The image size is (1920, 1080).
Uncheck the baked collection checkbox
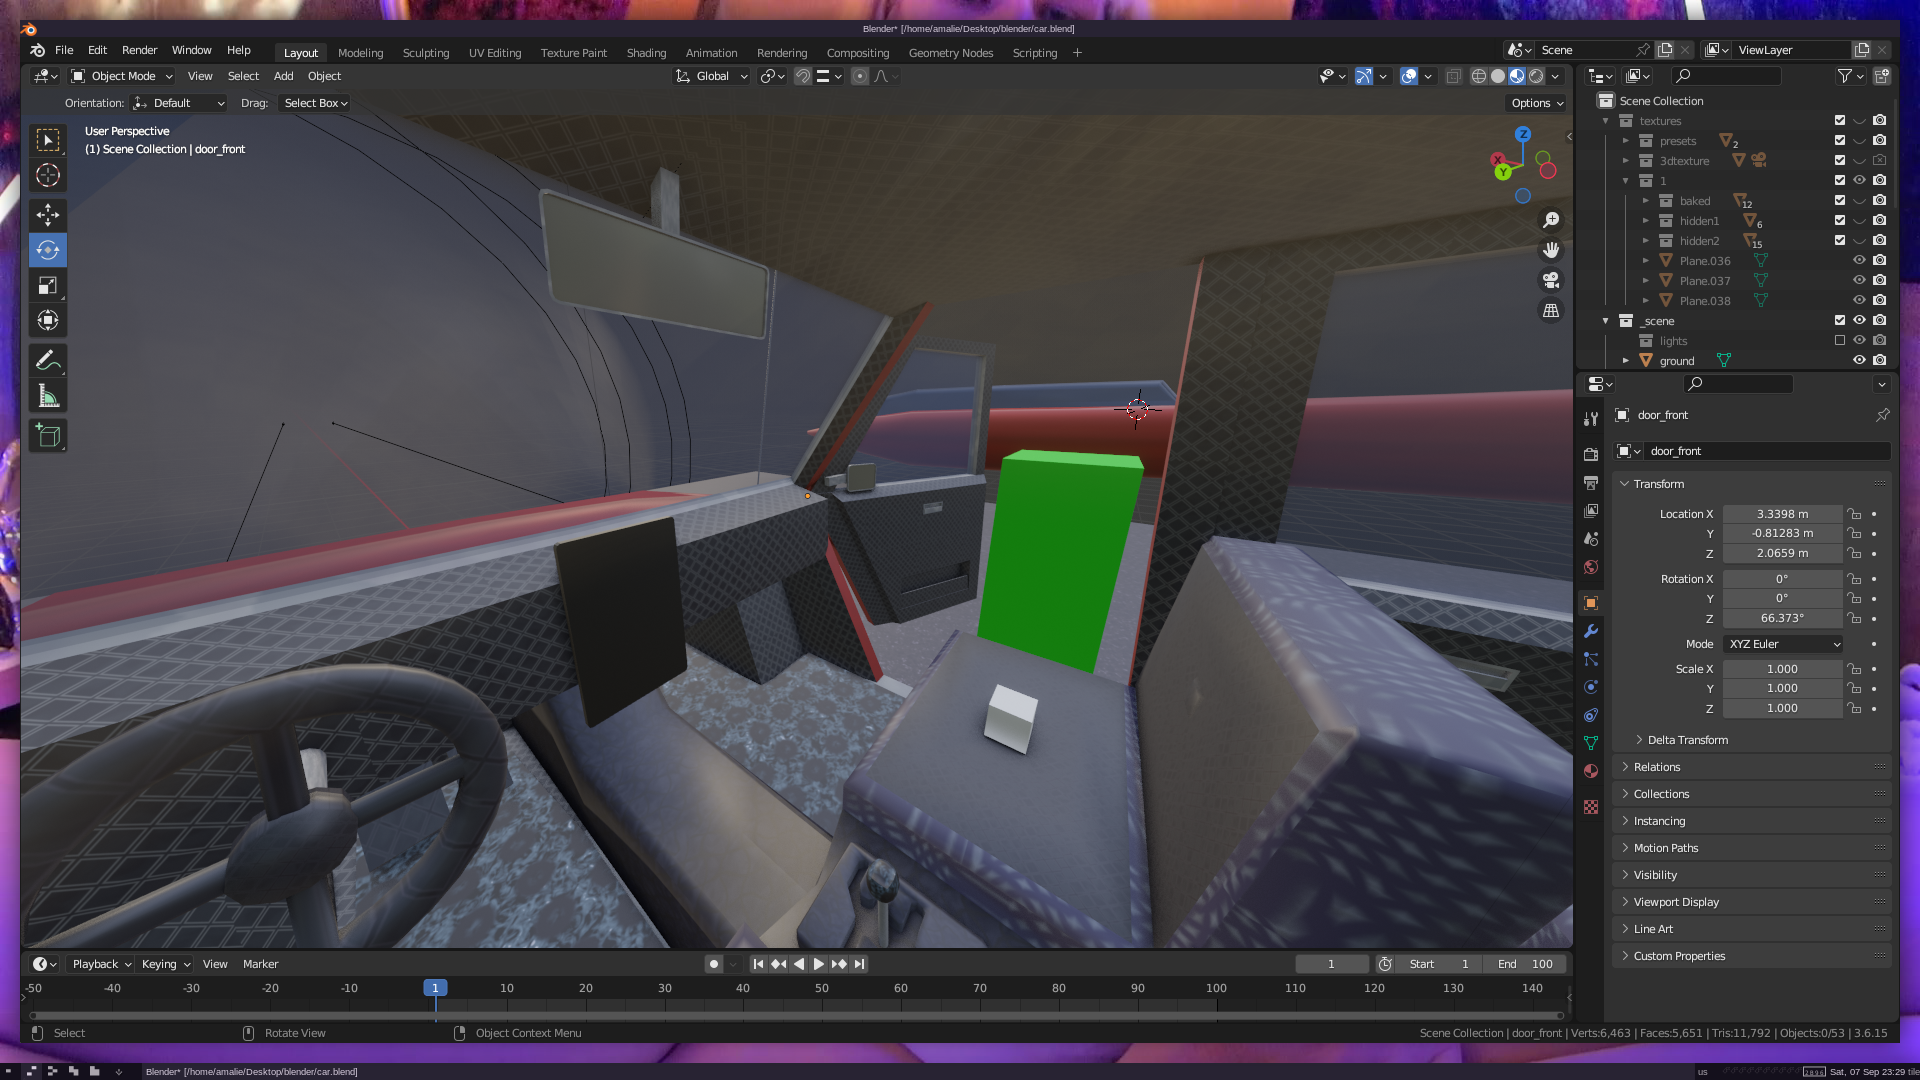pyautogui.click(x=1839, y=200)
